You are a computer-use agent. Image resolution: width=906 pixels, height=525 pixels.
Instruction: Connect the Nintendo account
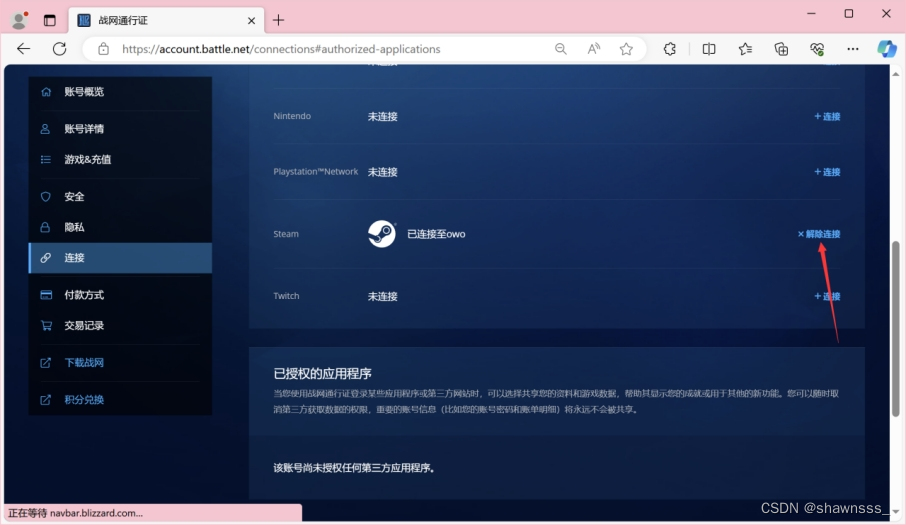point(827,116)
